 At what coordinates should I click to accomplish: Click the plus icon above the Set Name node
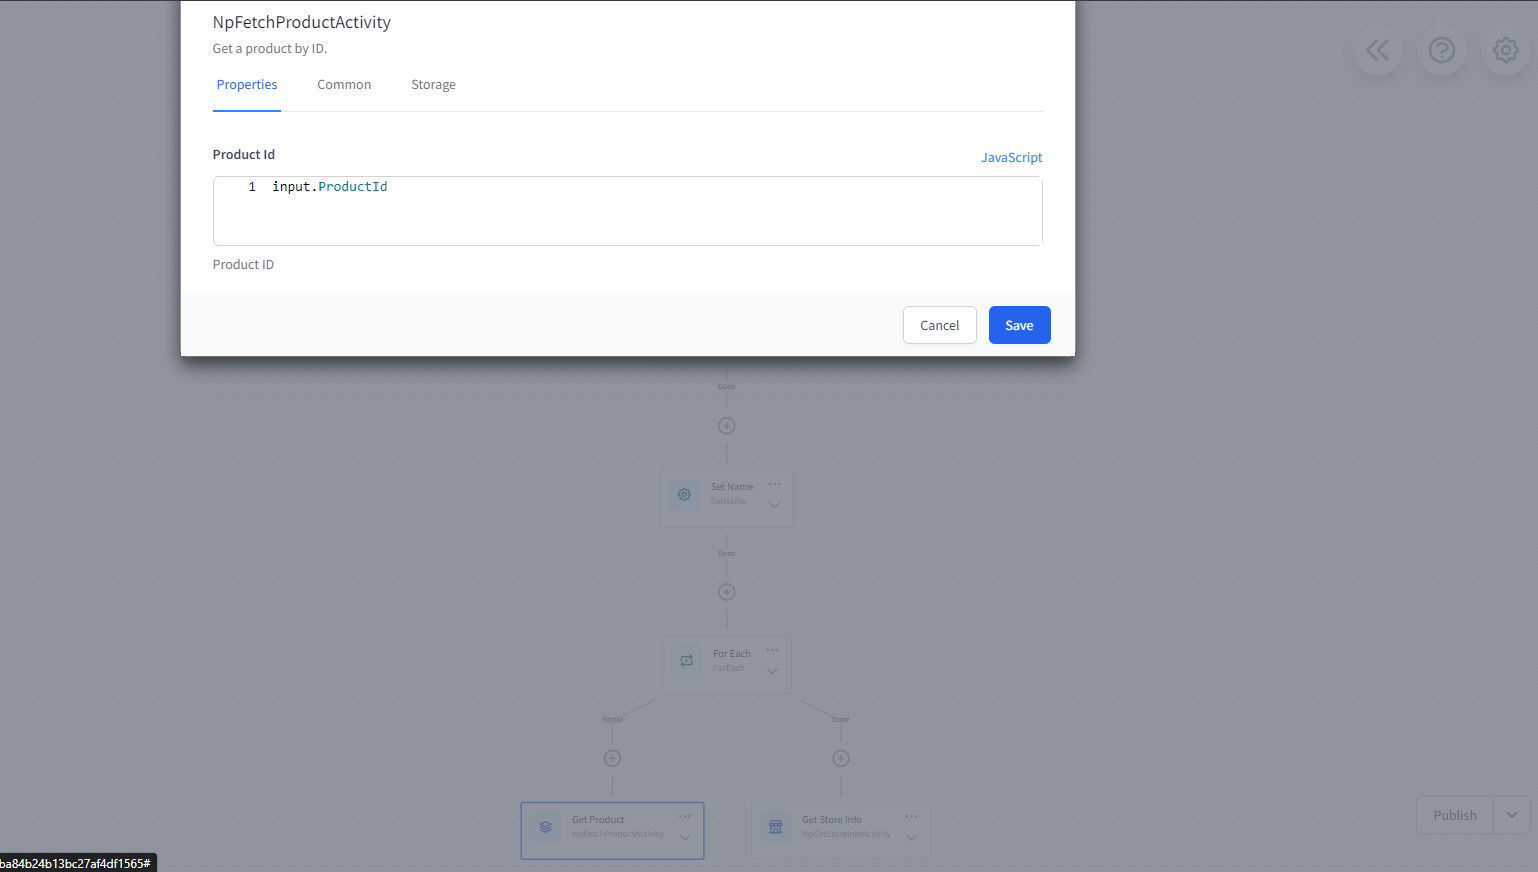click(726, 425)
